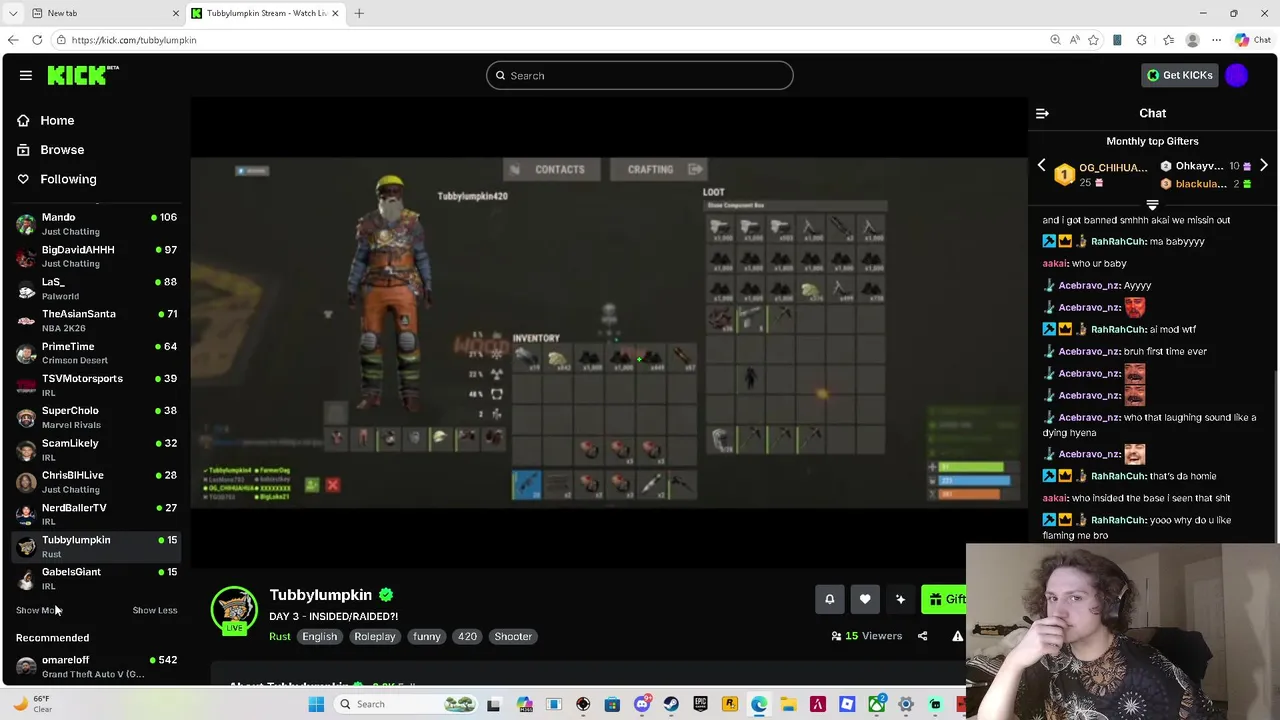Open the Kick hamburger sidebar menu
Image resolution: width=1280 pixels, height=720 pixels.
(x=26, y=75)
